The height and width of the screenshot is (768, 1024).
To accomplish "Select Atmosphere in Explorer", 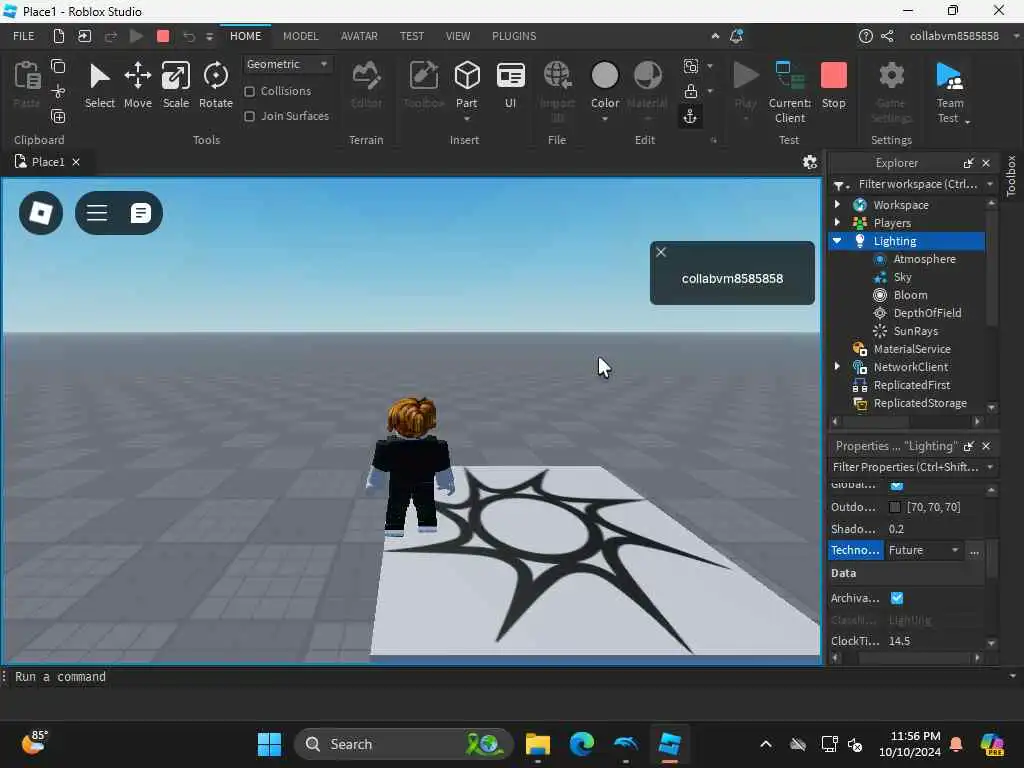I will coord(924,259).
